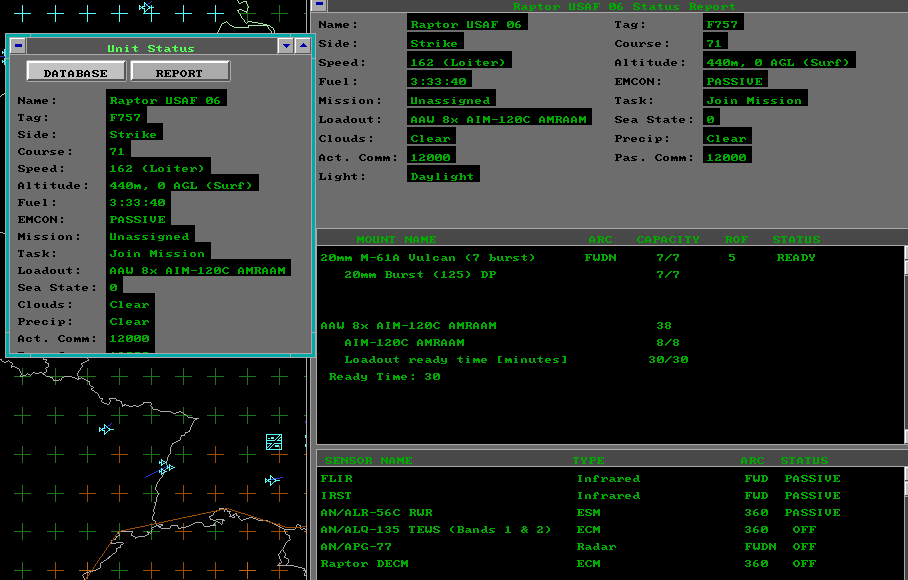Click the AN/ALQ-135 TEWS sensor entry
908x580 pixels.
435,530
